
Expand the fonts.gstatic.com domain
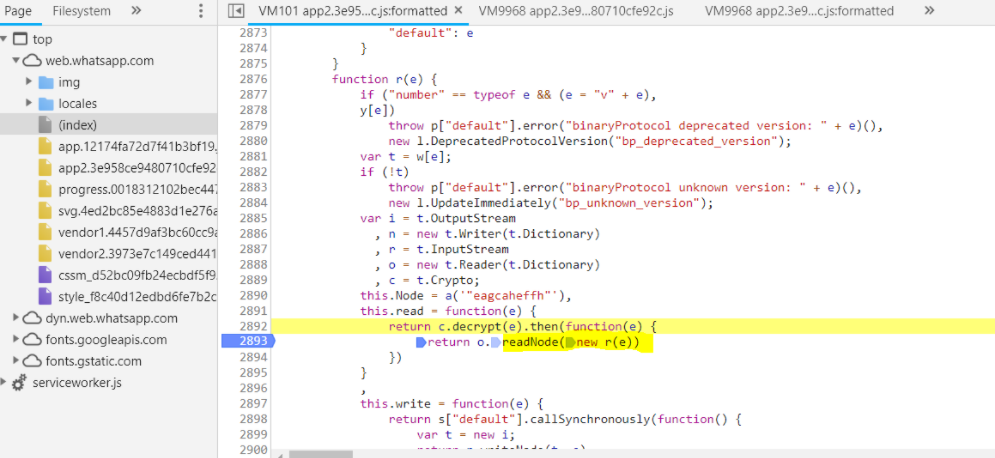pyautogui.click(x=15, y=361)
